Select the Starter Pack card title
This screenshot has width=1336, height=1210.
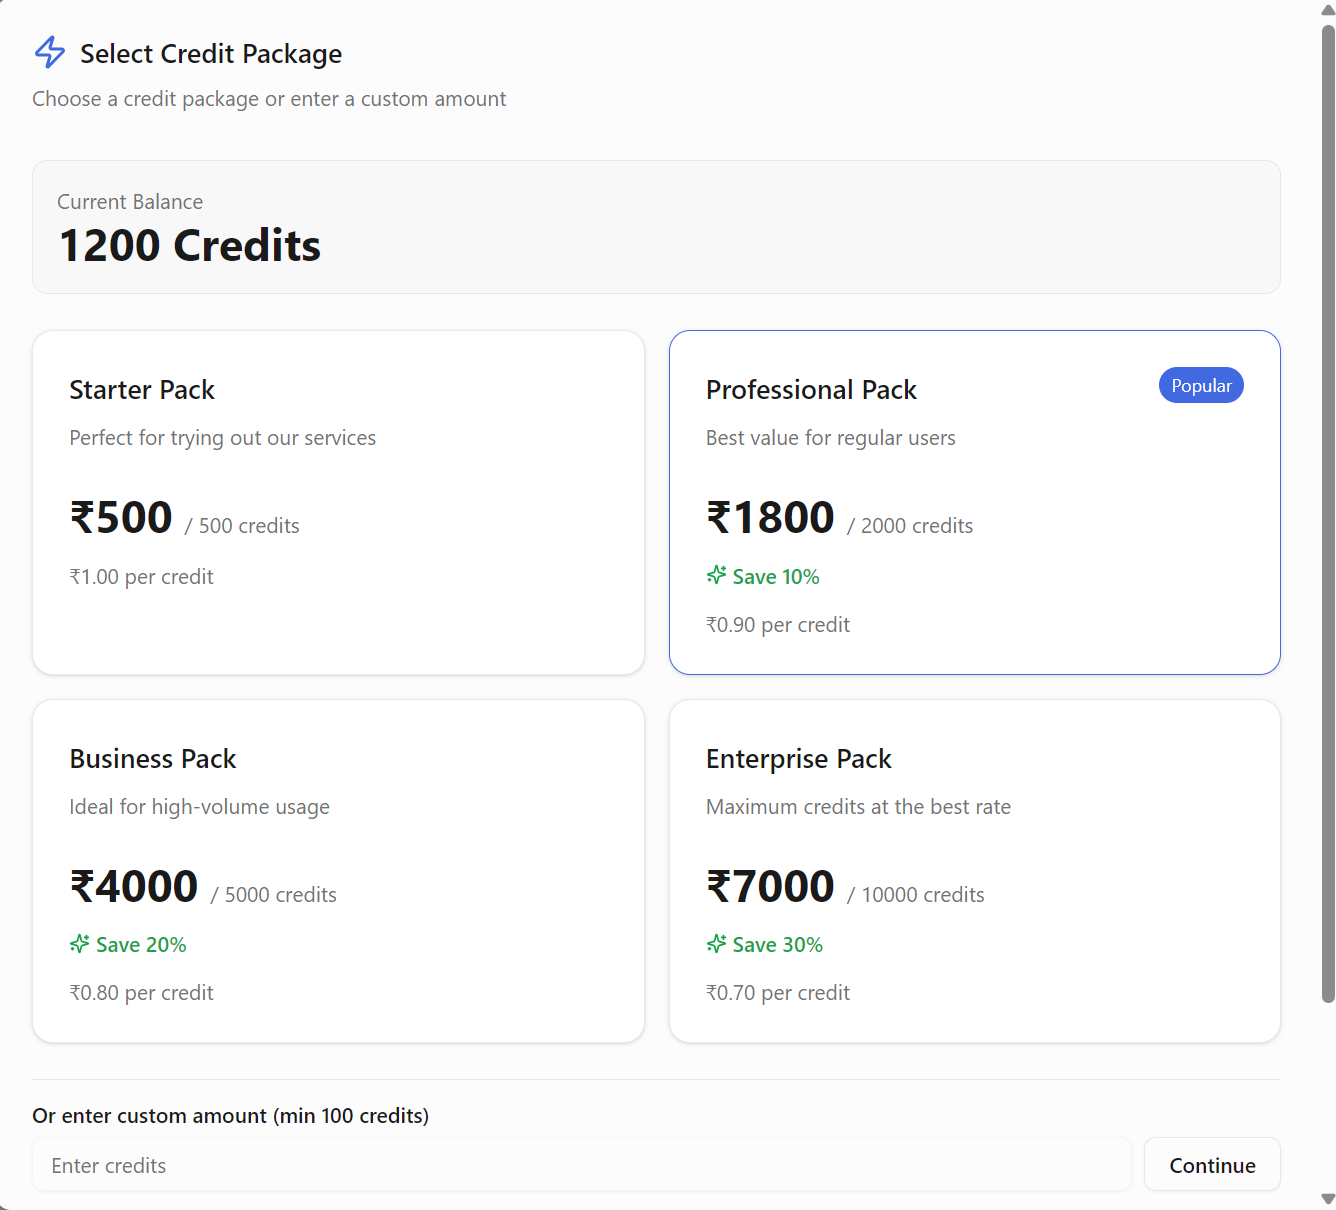coord(142,390)
